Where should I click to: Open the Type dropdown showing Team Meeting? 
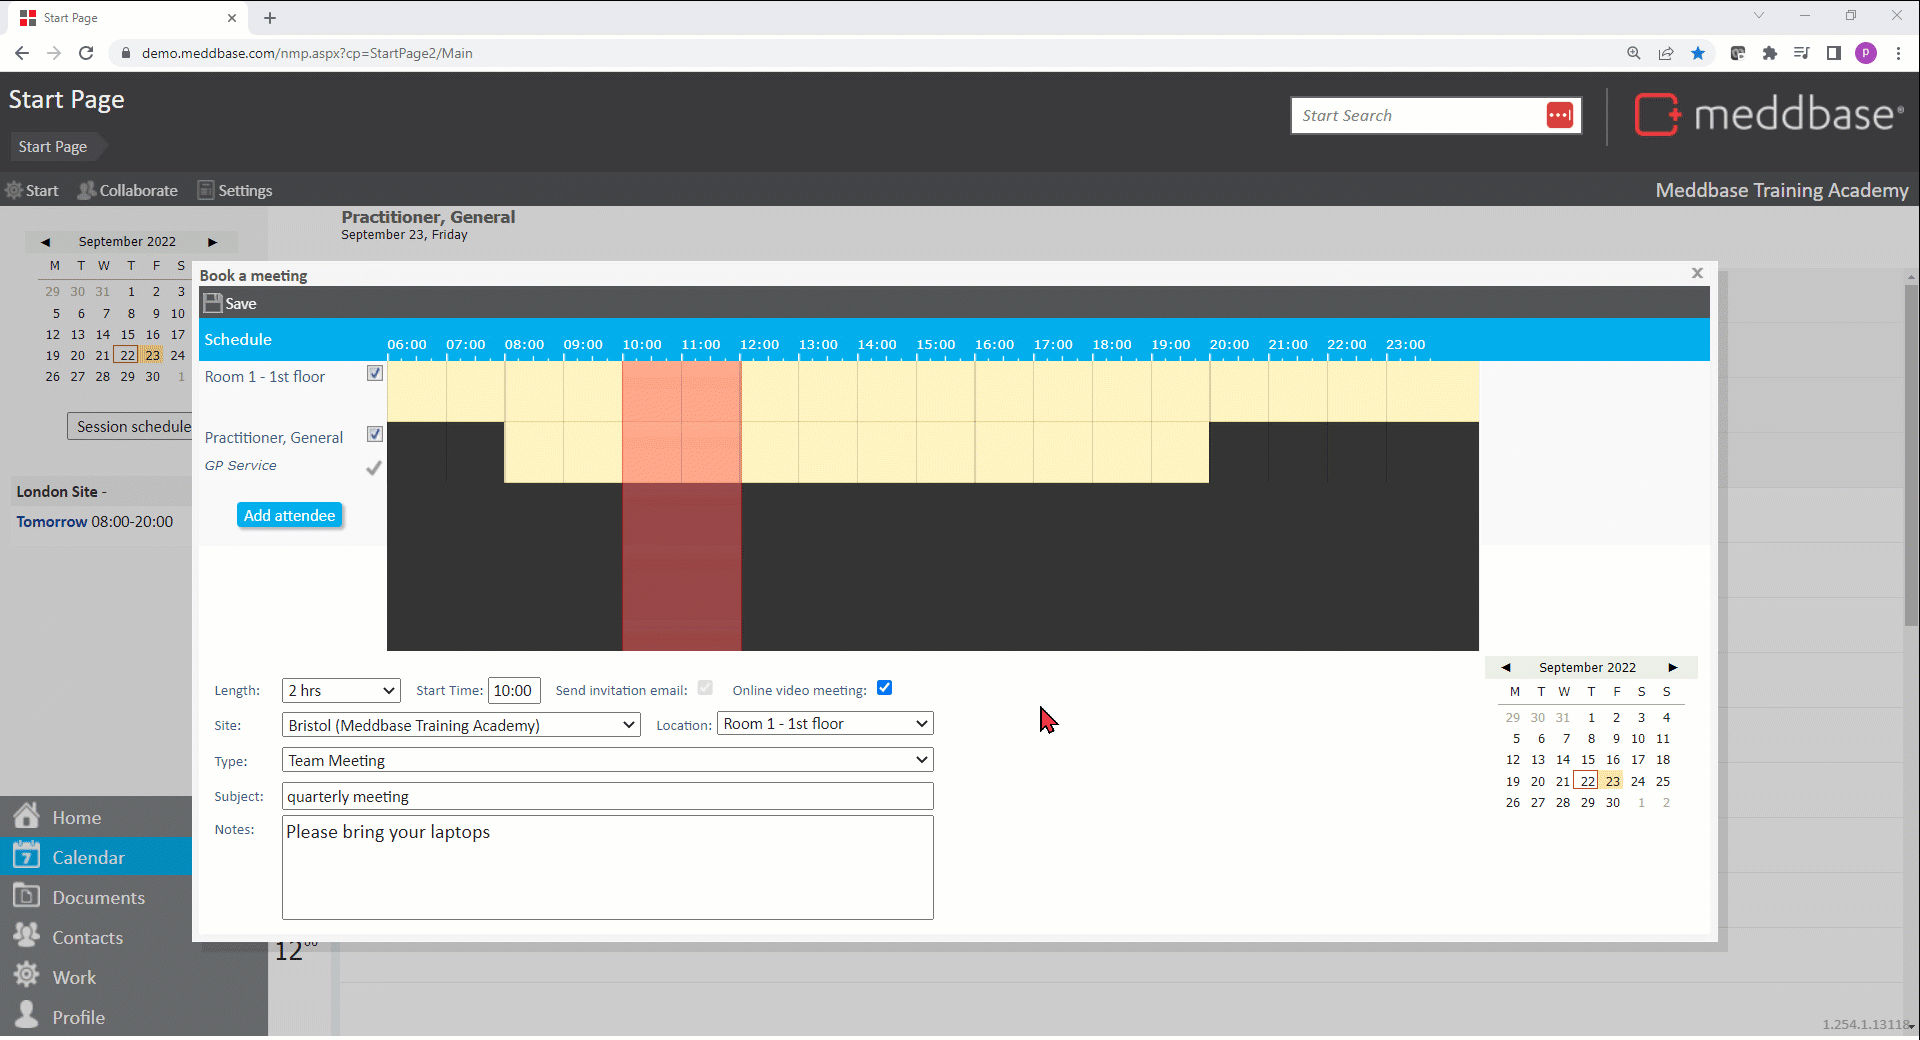(607, 761)
